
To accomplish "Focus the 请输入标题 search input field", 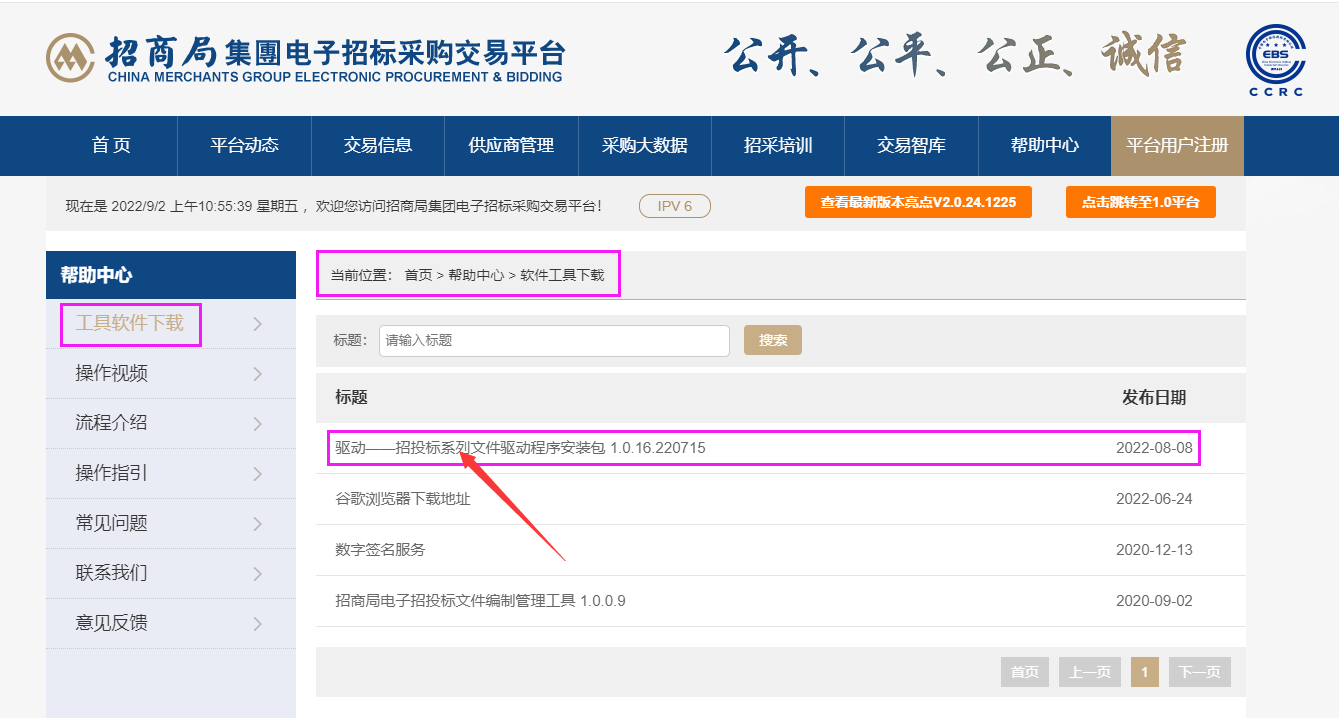I will [x=554, y=340].
